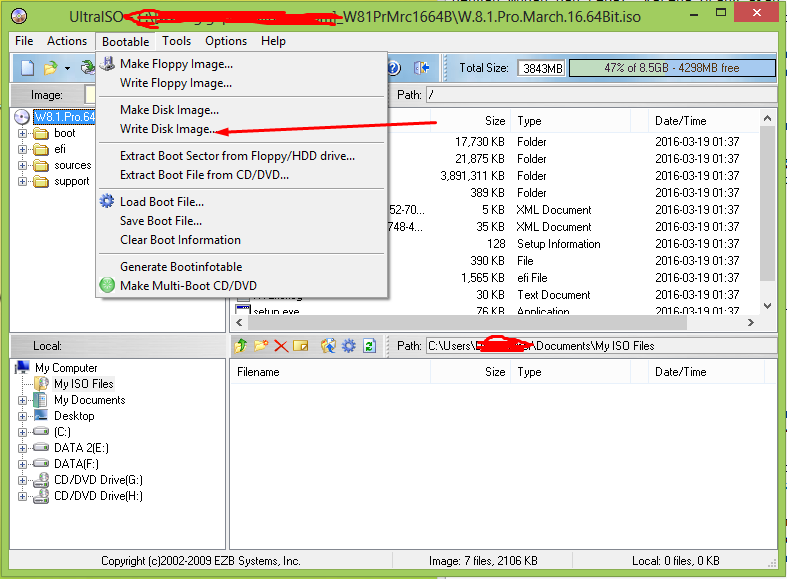The width and height of the screenshot is (787, 579).
Task: Click the Desktop icon in Local tree
Action: tap(41, 415)
